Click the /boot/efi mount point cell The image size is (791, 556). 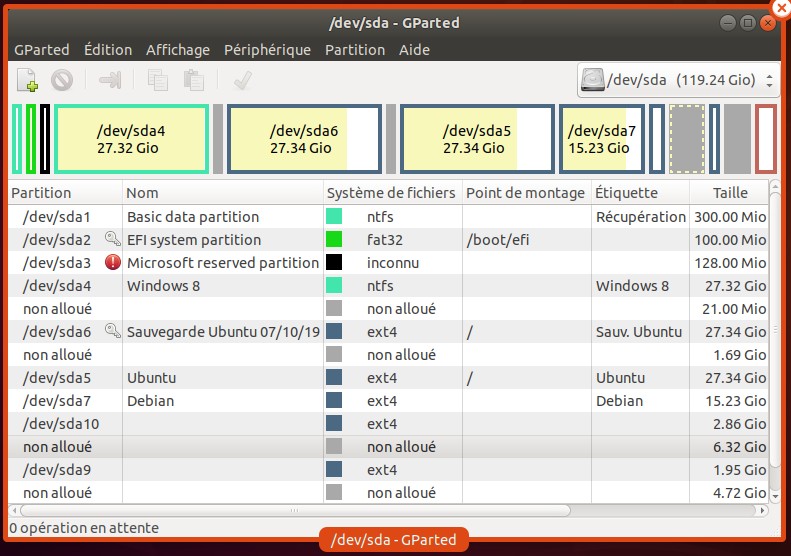coord(497,240)
